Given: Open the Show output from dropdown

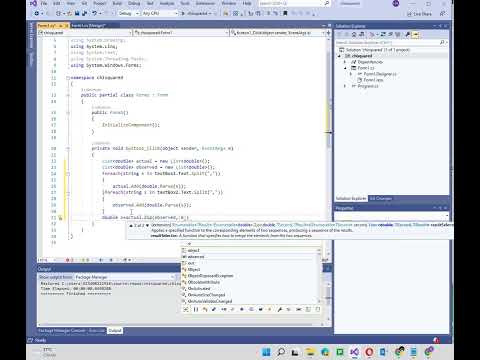Looking at the screenshot, I should click(126, 277).
